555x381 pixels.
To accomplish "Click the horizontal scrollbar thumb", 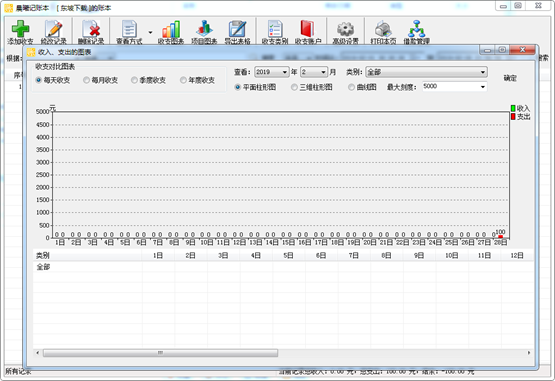I will pyautogui.click(x=160, y=353).
